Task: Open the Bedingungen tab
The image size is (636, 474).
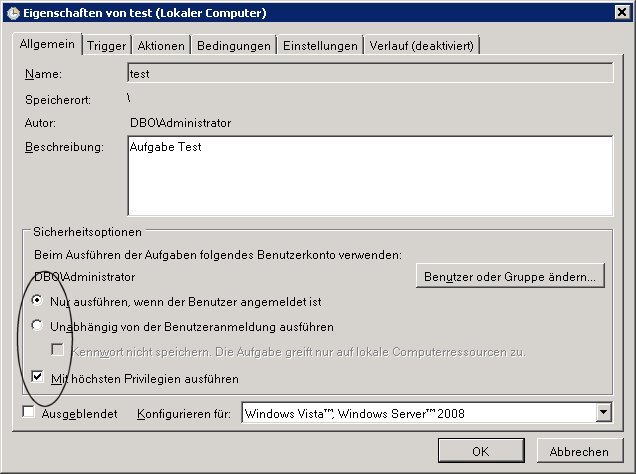Action: pyautogui.click(x=234, y=45)
